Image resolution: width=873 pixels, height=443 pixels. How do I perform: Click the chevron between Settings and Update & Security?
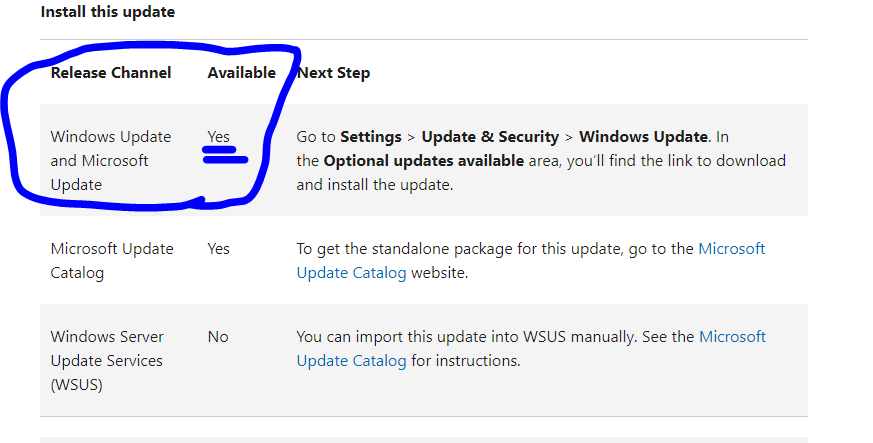411,137
